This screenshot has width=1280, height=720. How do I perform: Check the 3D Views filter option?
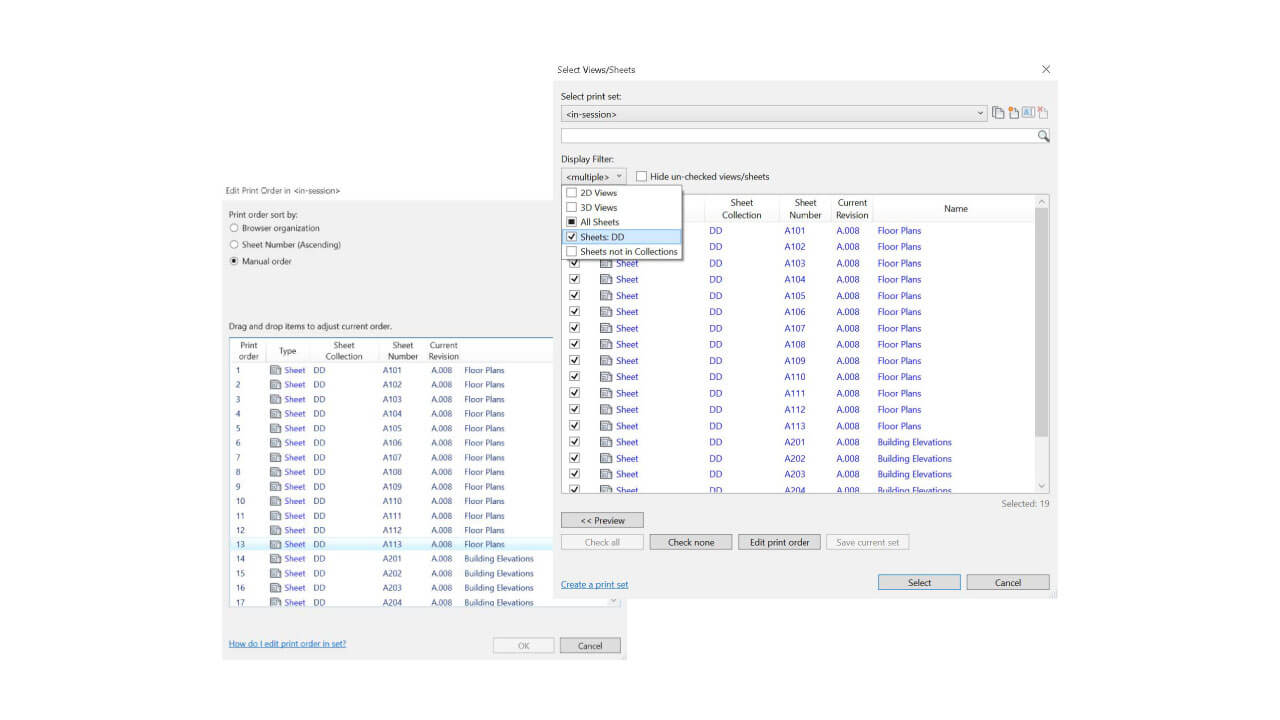[572, 208]
